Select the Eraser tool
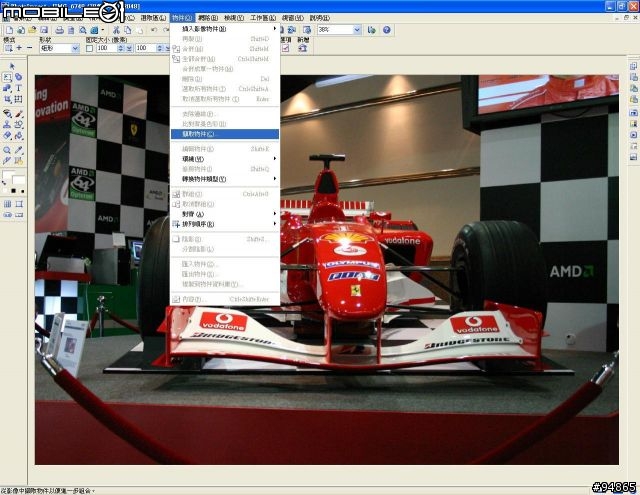This screenshot has height=495, width=640. click(7, 135)
